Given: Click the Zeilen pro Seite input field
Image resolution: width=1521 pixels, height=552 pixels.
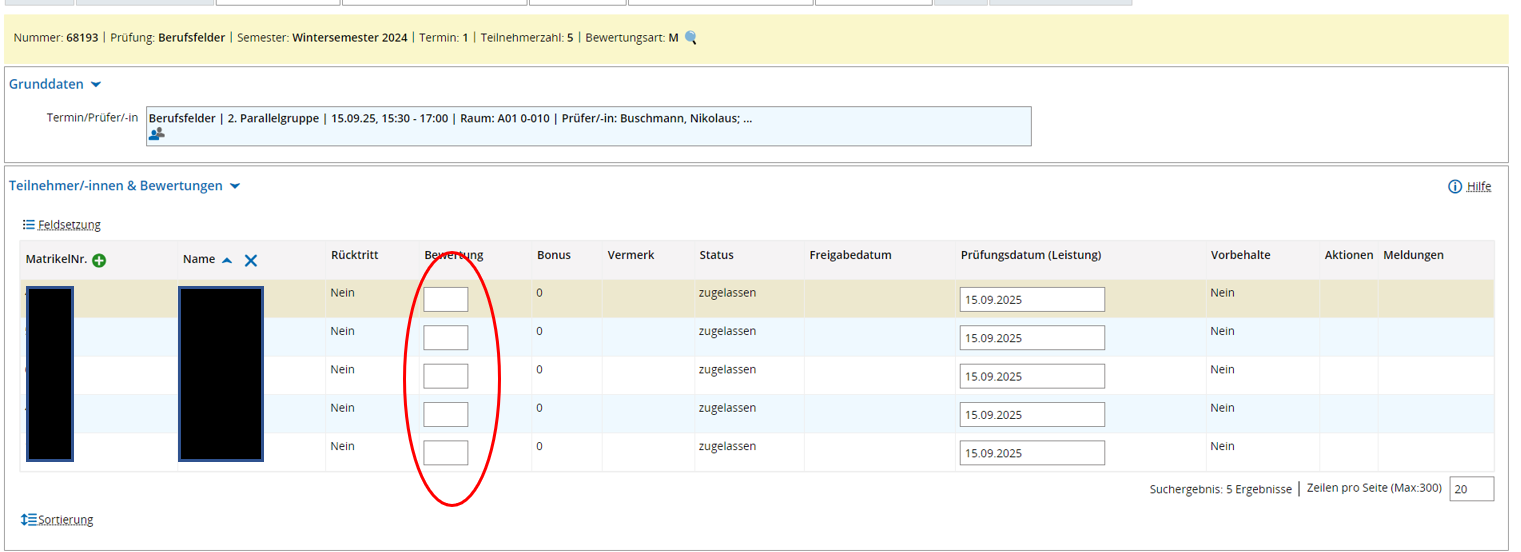Looking at the screenshot, I should 1471,489.
